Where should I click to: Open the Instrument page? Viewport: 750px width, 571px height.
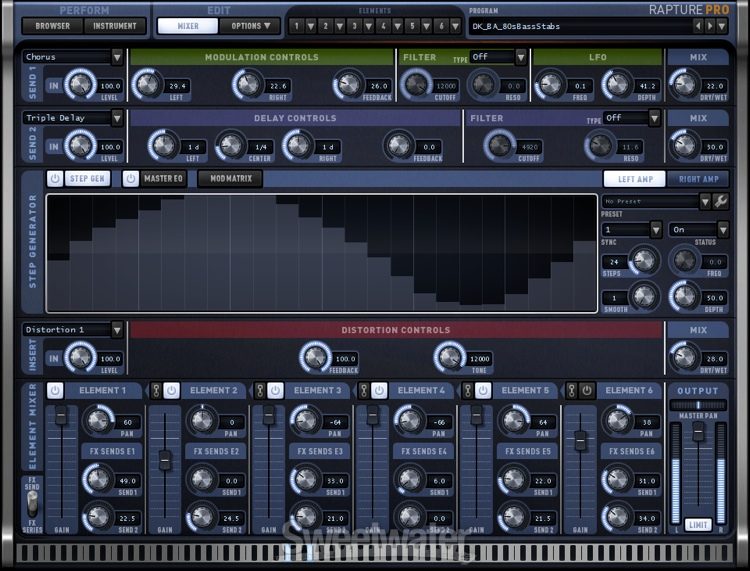114,26
